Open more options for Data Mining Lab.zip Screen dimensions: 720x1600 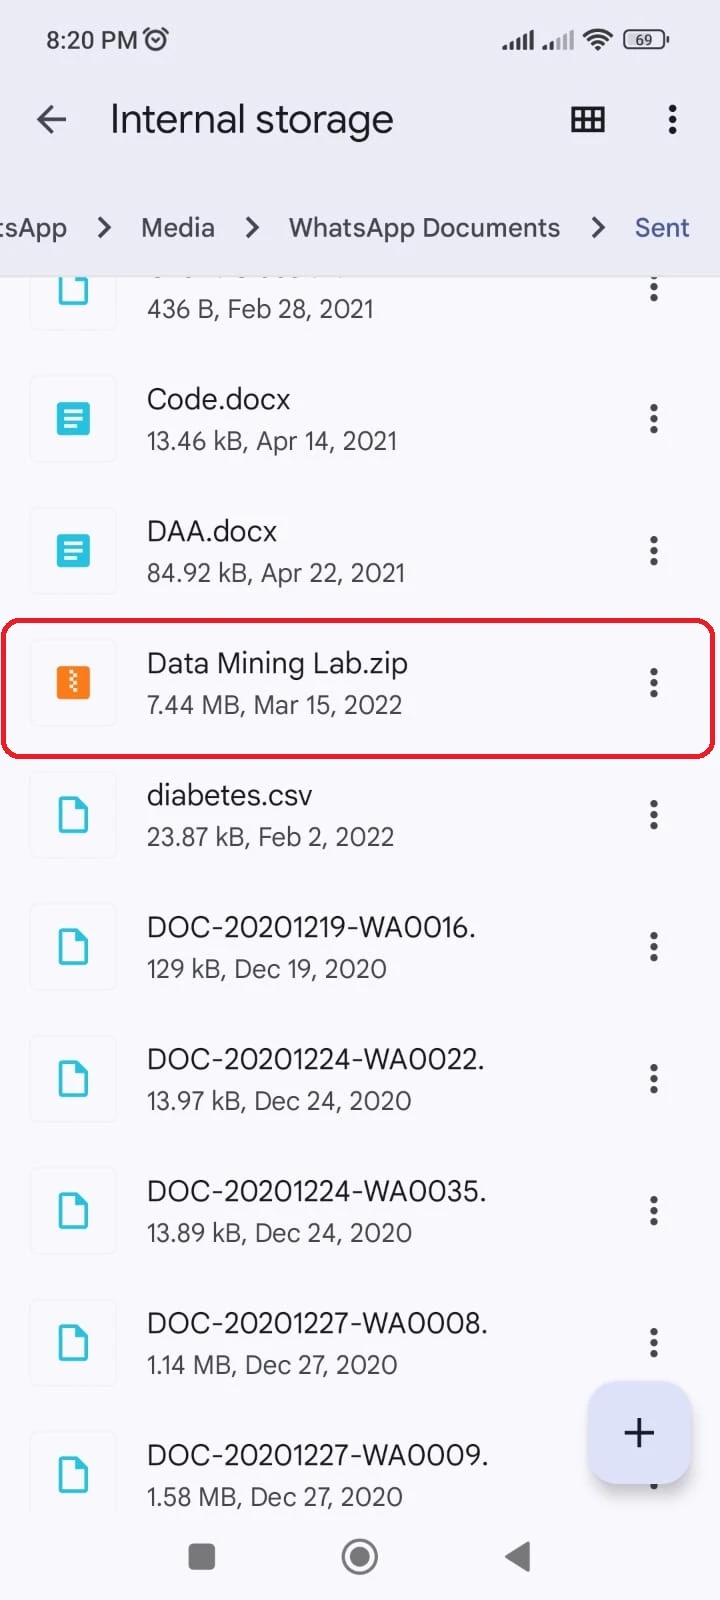[x=654, y=682]
